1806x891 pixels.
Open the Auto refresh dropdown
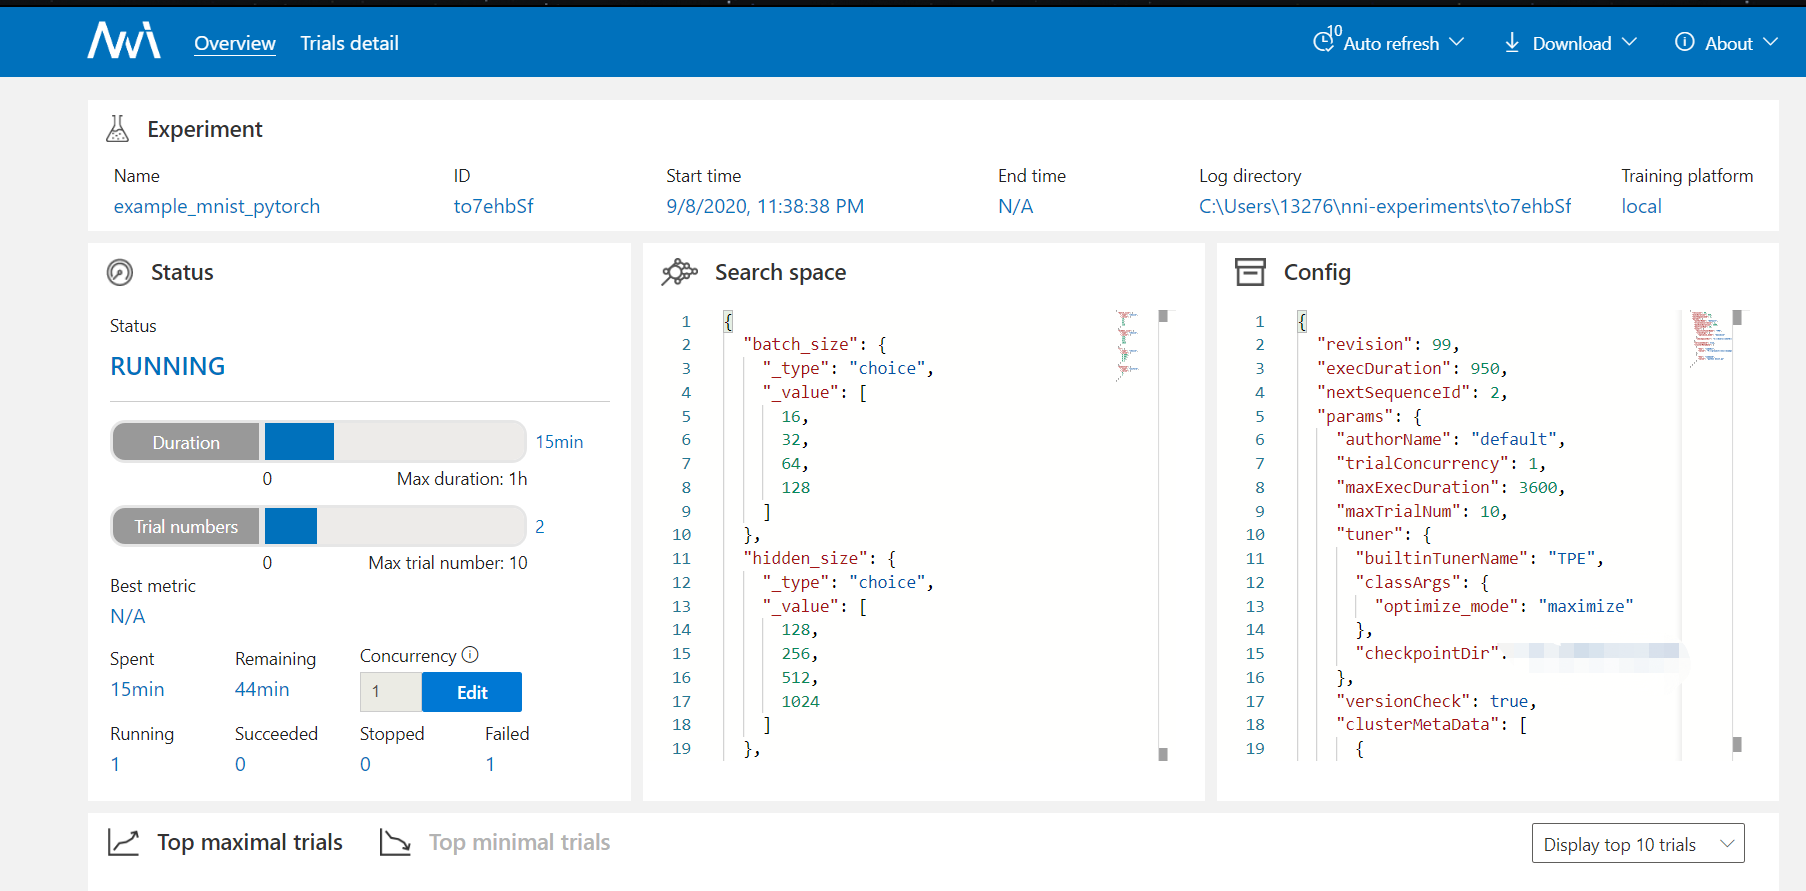point(1389,42)
